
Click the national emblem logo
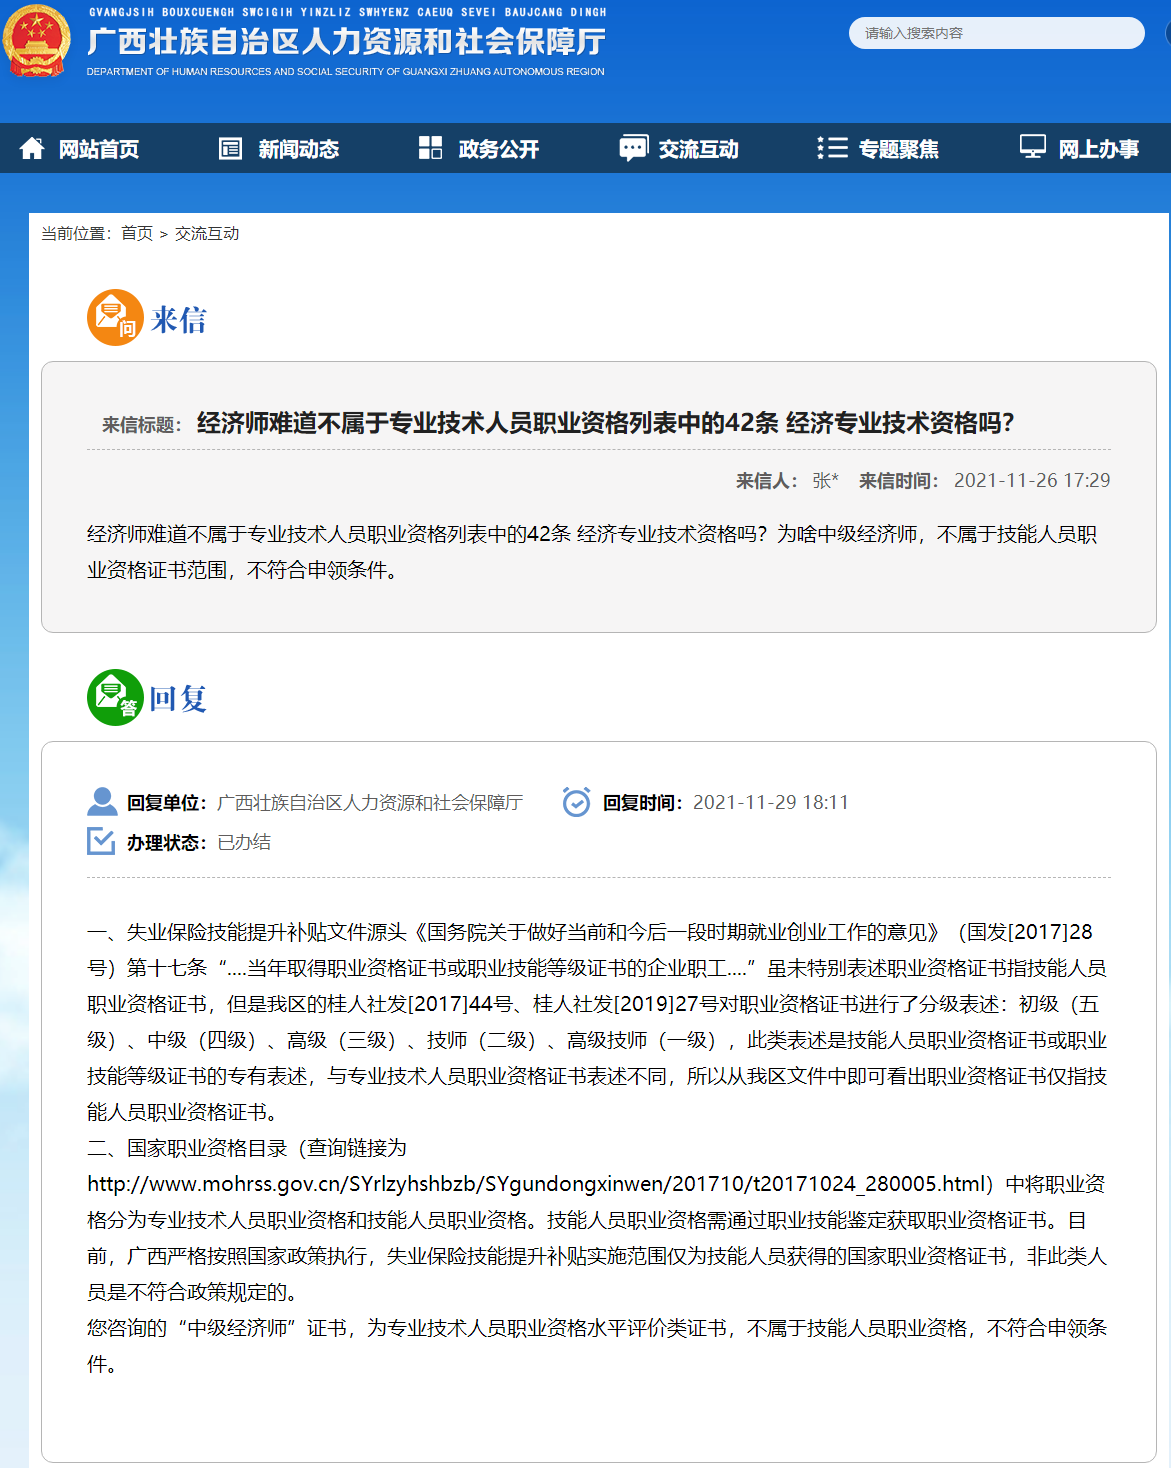coord(36,42)
